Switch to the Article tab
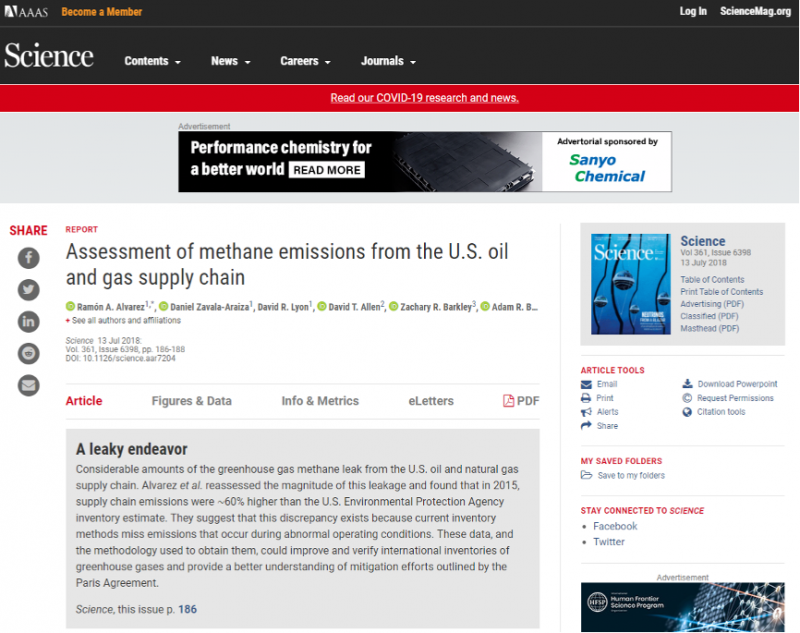The image size is (800, 633). (x=84, y=401)
